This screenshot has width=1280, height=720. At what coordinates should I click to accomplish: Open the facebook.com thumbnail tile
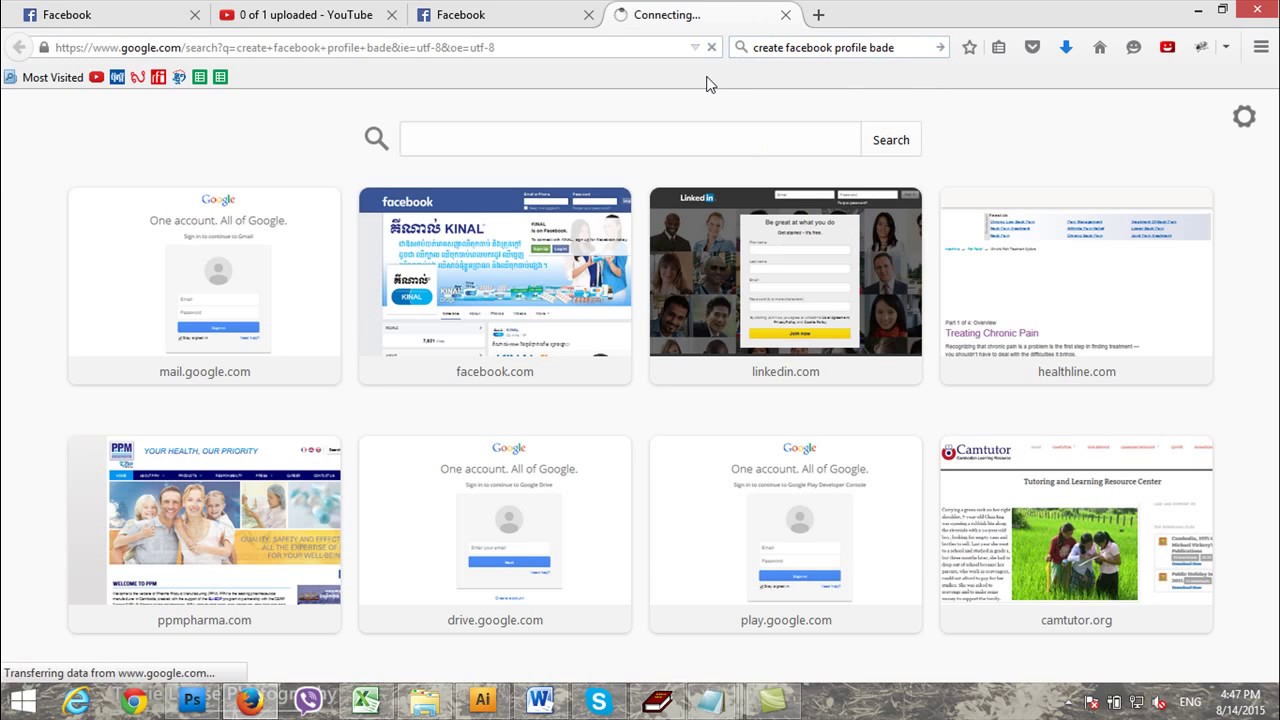[x=495, y=285]
